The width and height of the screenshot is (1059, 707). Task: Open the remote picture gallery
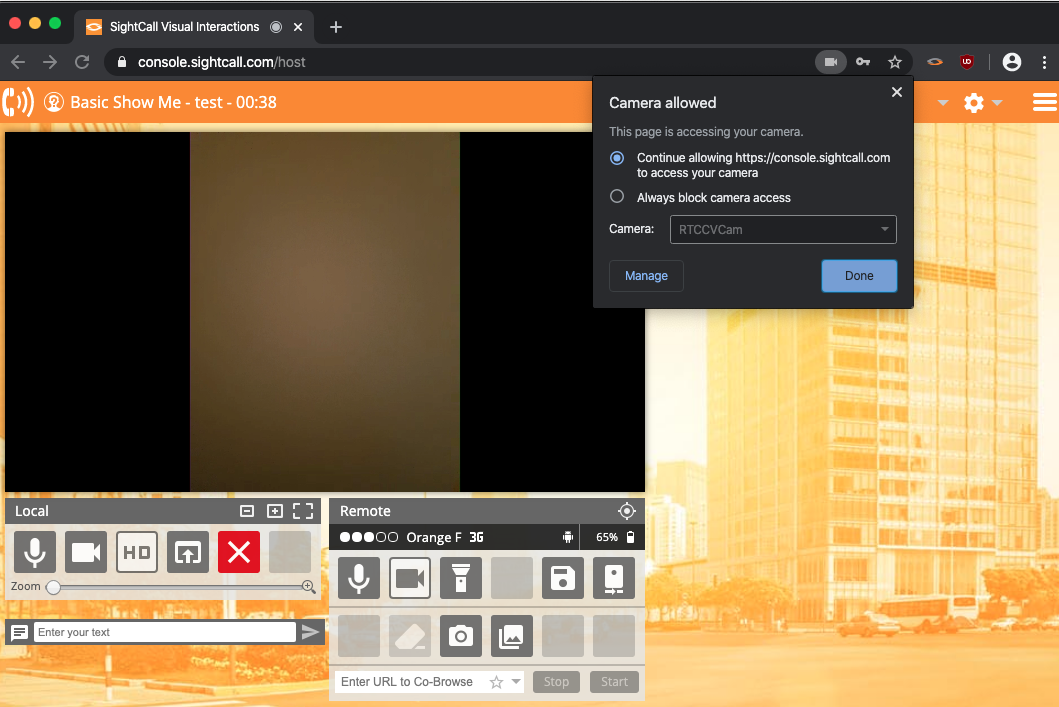point(512,635)
